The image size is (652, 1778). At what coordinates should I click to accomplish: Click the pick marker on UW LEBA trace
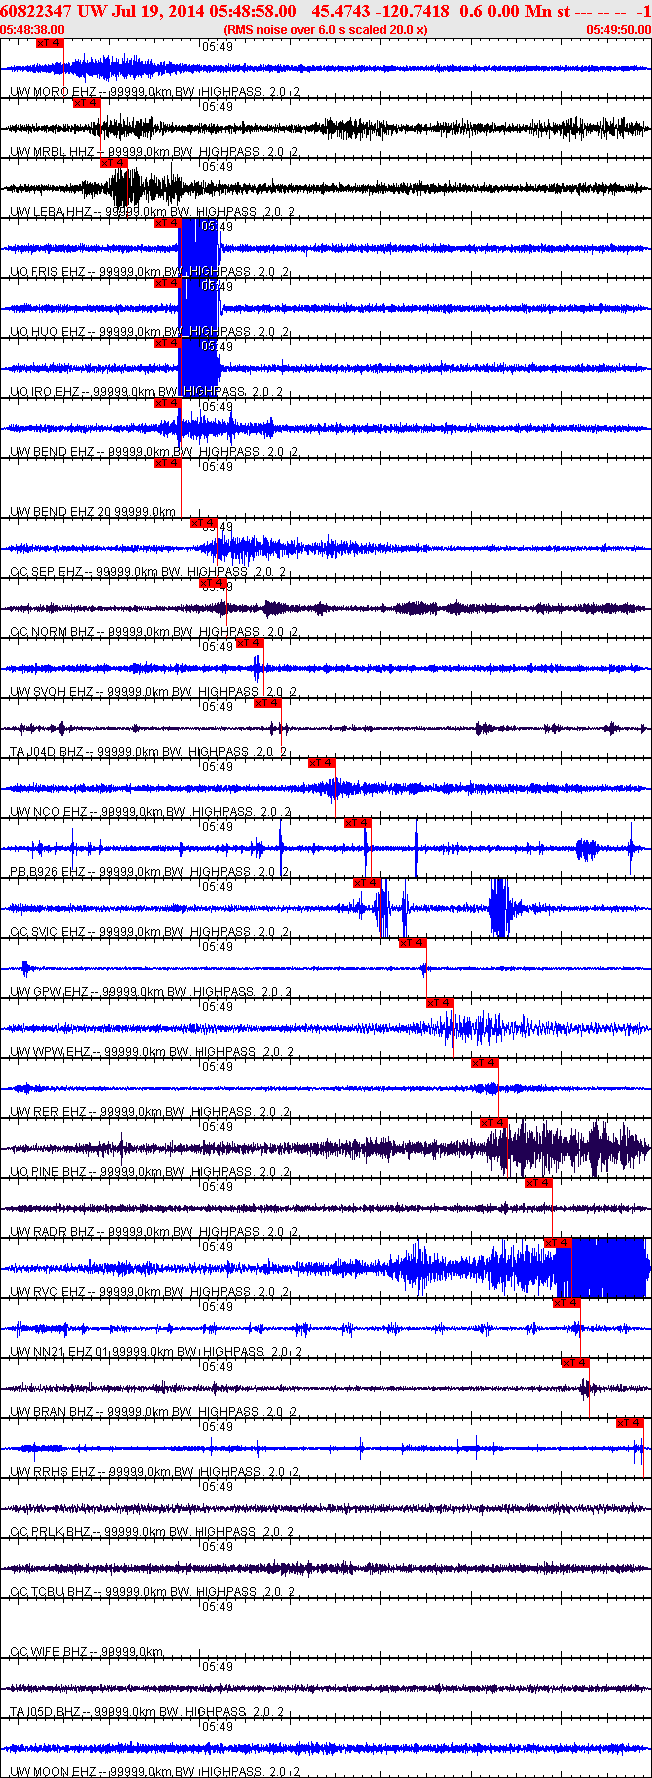tap(113, 163)
